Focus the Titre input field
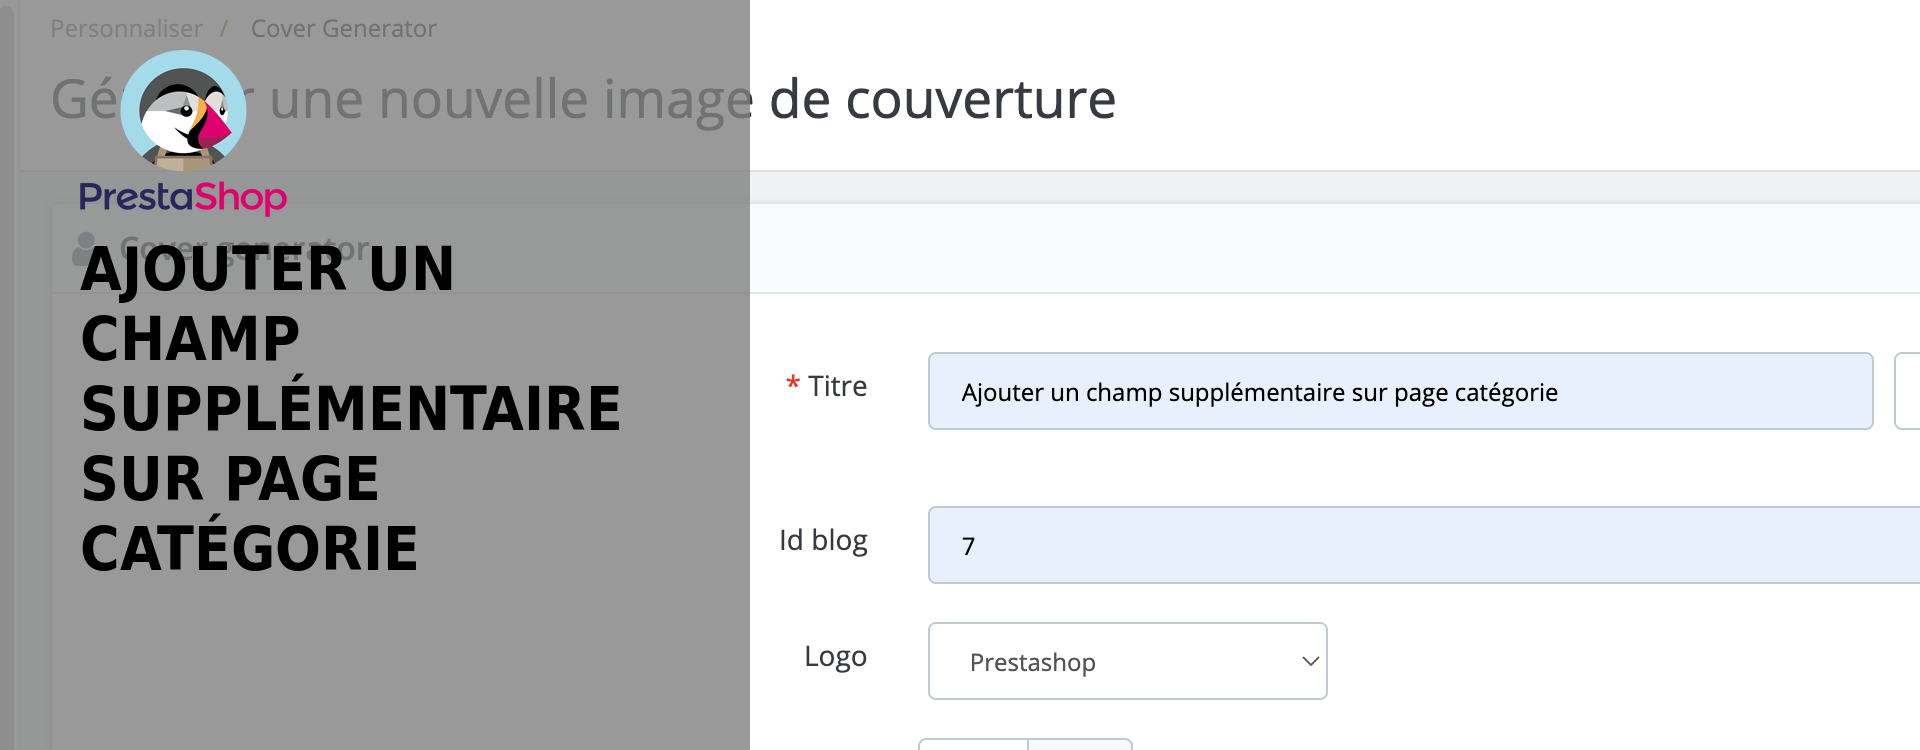This screenshot has height=750, width=1920. pyautogui.click(x=1400, y=391)
